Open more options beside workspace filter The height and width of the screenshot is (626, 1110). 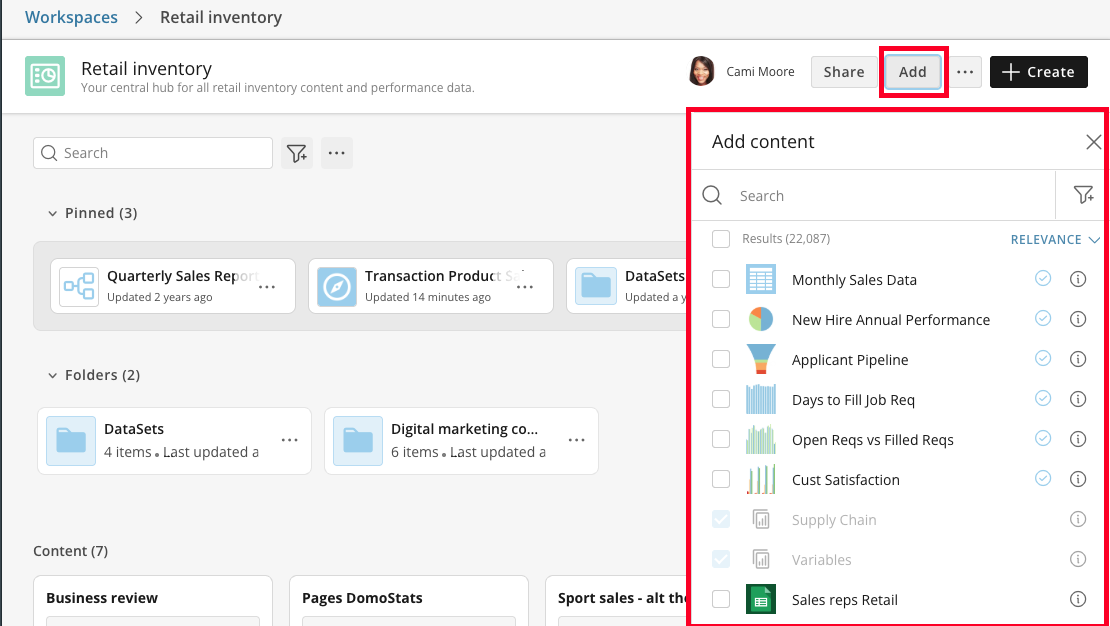click(337, 153)
